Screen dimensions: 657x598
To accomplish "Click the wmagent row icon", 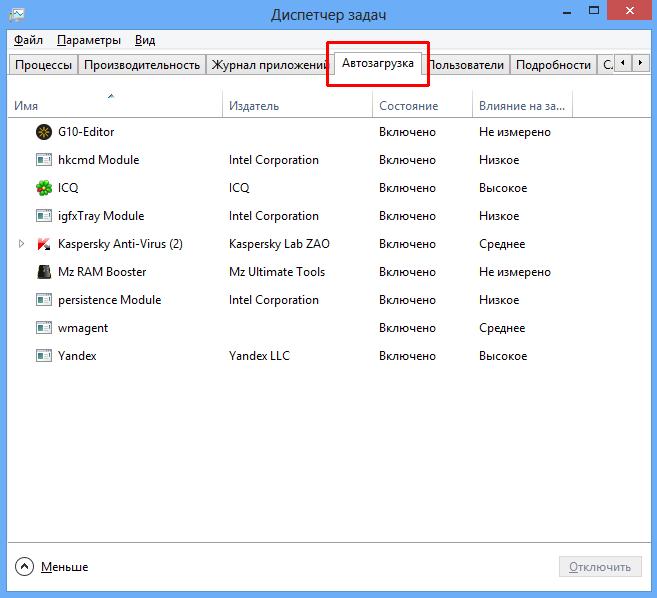I will [x=44, y=328].
